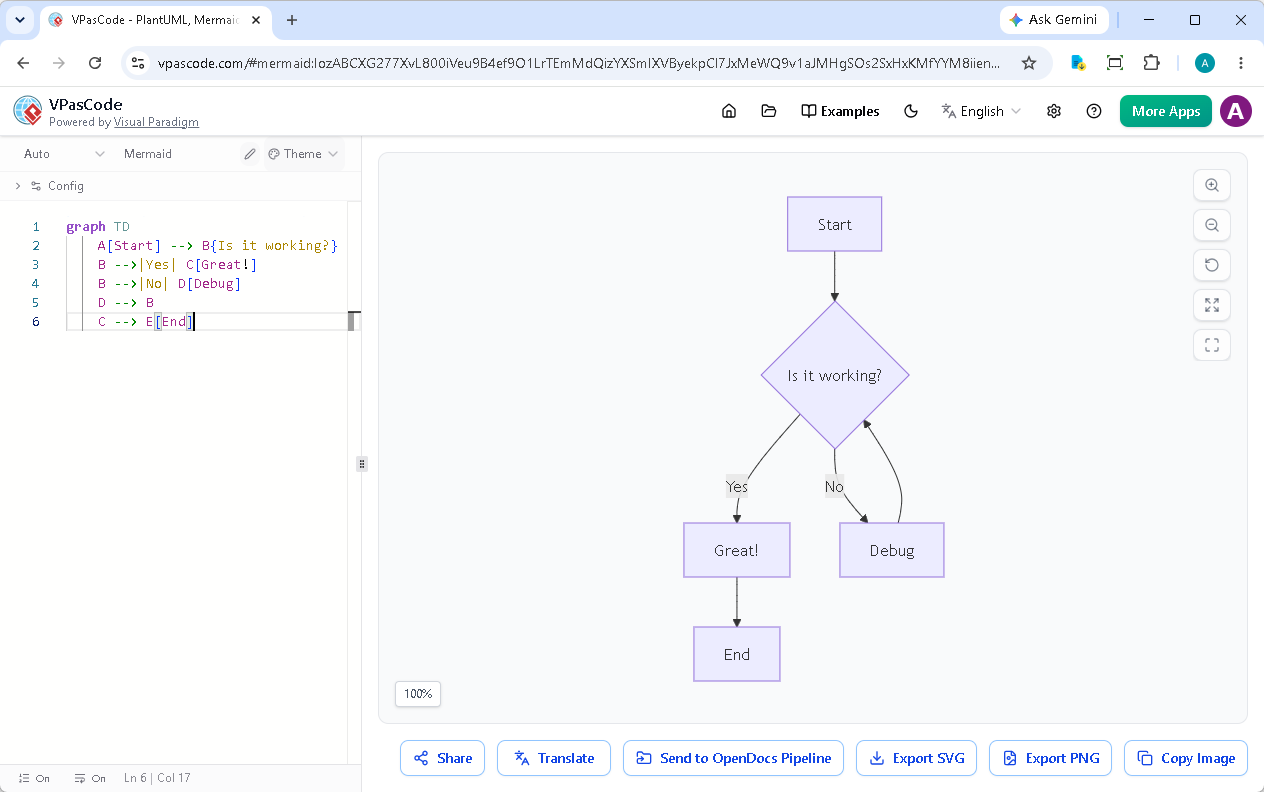The image size is (1264, 792).
Task: Go back in browser
Action: pyautogui.click(x=23, y=63)
